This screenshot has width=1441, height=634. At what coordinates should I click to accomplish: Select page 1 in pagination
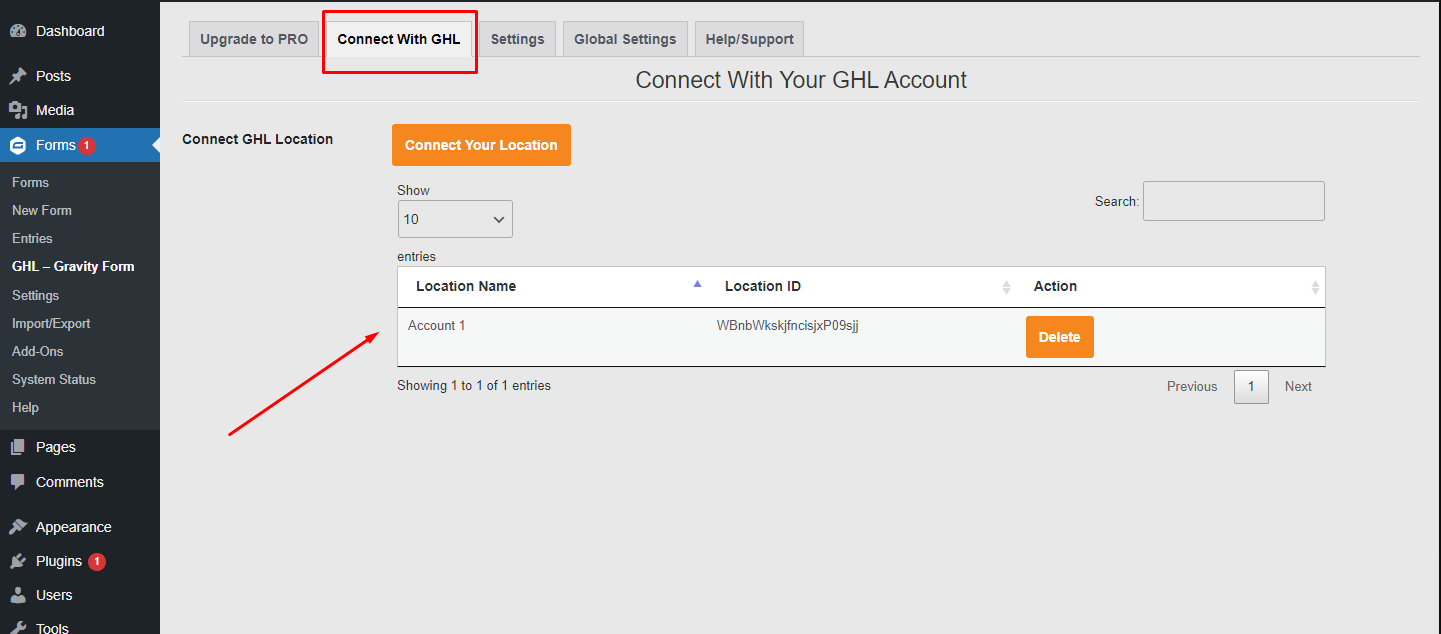click(1251, 386)
